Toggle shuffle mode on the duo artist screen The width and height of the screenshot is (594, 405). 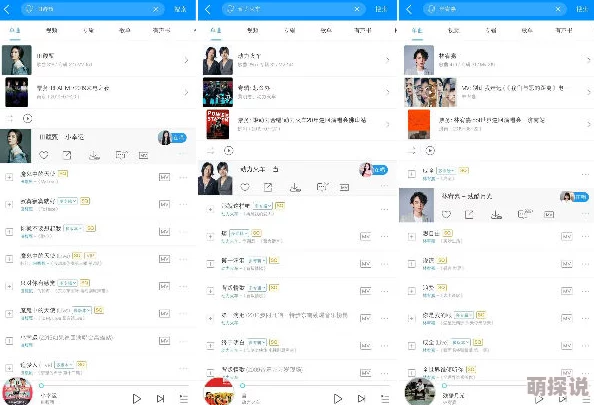tap(211, 151)
